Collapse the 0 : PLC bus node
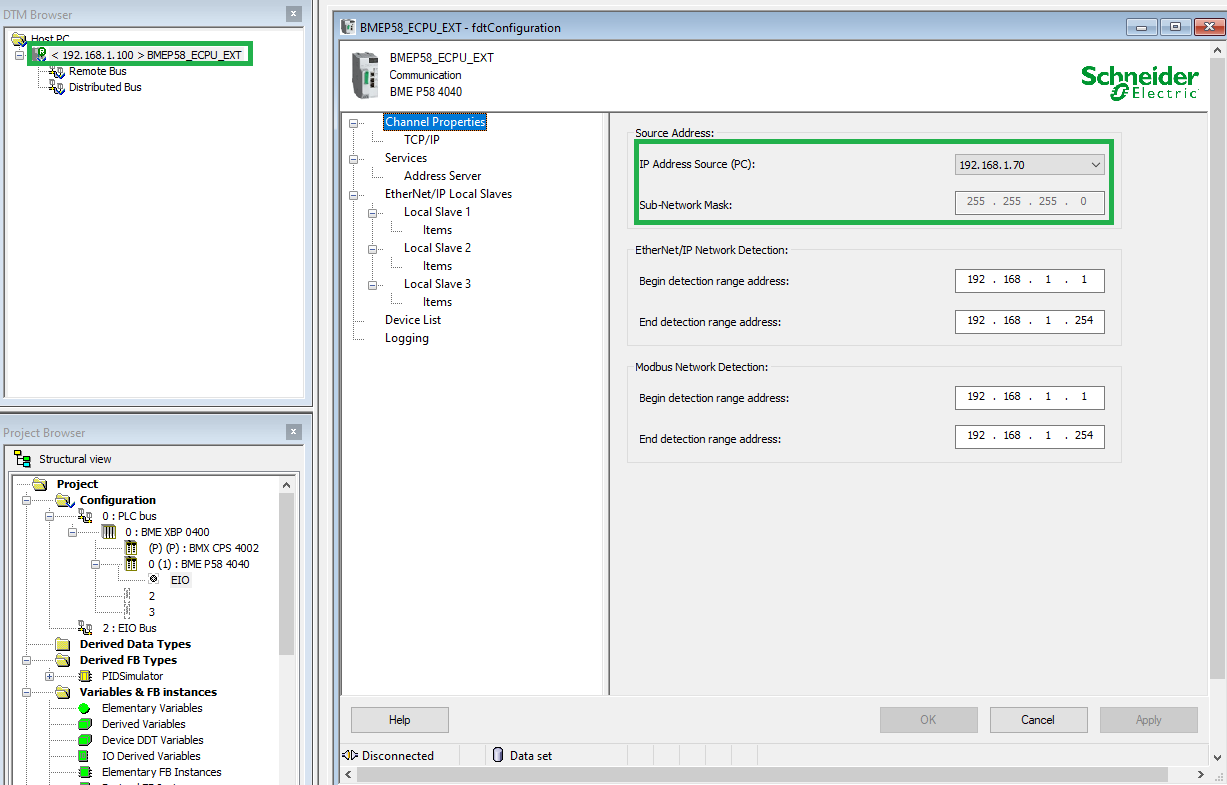 coord(49,517)
